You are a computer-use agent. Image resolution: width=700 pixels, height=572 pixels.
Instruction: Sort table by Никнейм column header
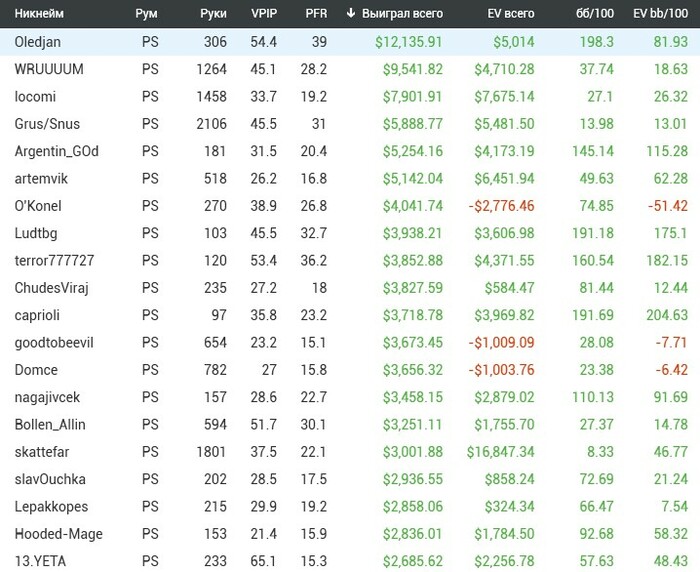tap(39, 14)
